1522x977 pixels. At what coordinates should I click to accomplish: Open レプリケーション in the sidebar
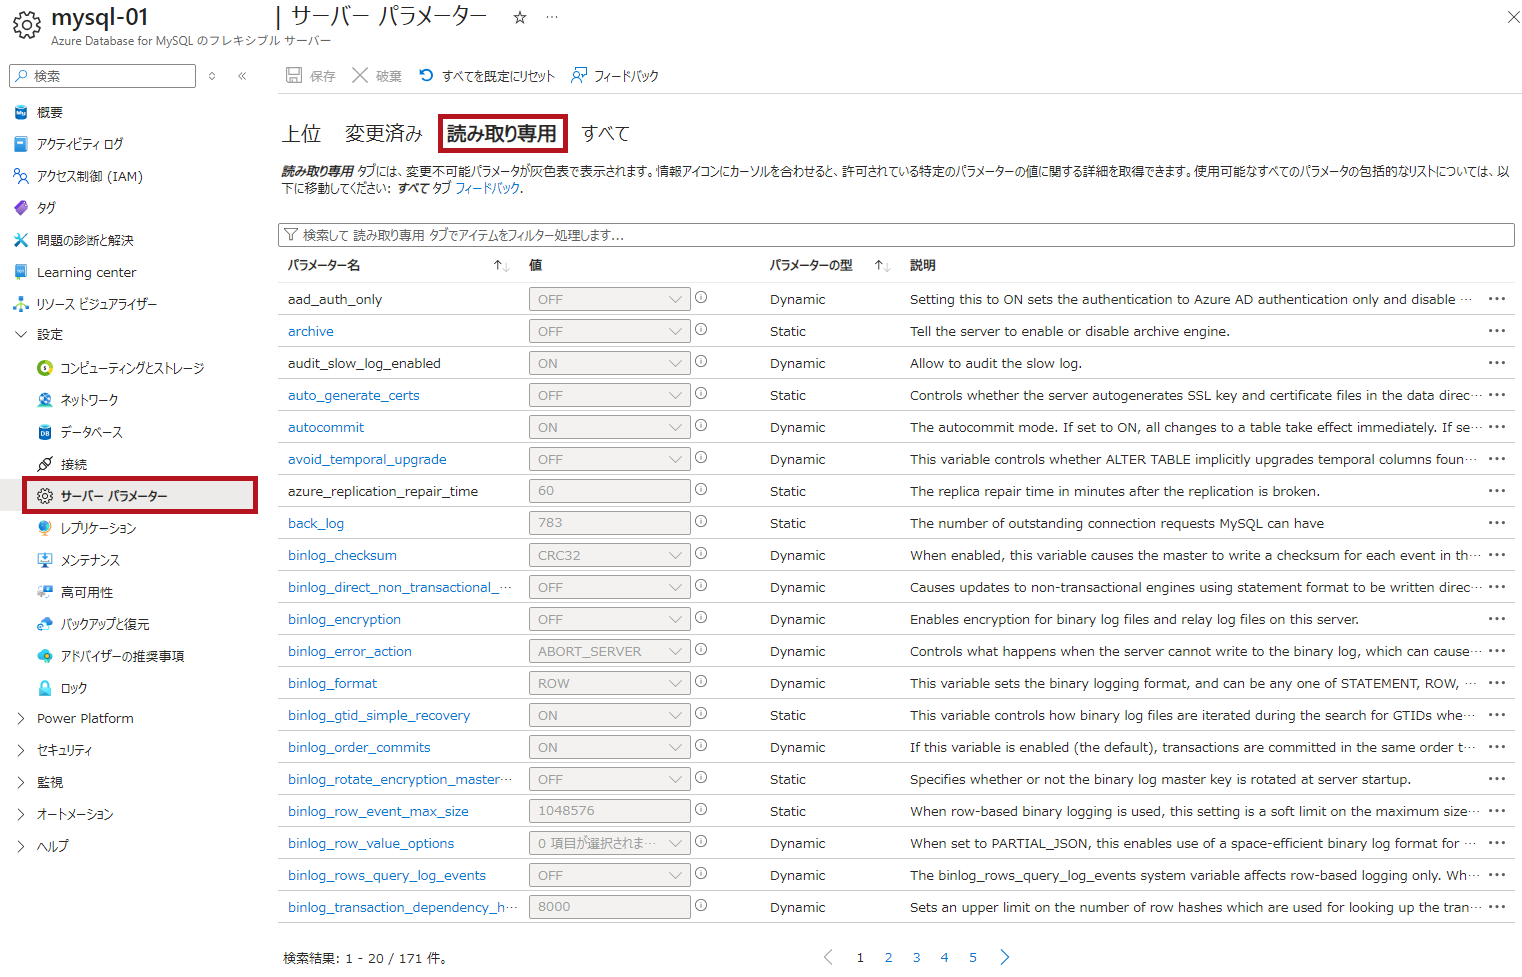[x=98, y=528]
